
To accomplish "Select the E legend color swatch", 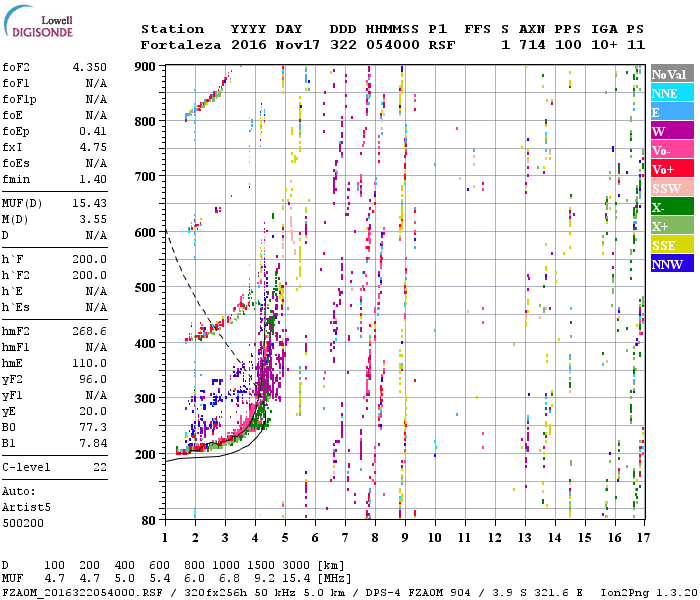I will [672, 111].
